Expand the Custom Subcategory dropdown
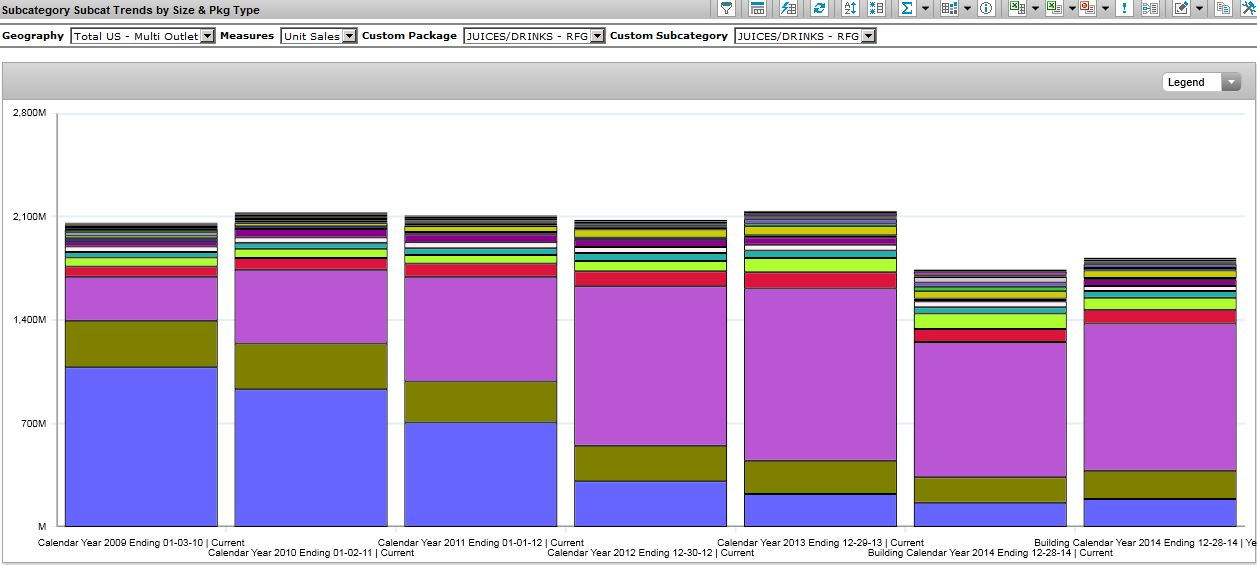This screenshot has width=1257, height=565. [868, 36]
